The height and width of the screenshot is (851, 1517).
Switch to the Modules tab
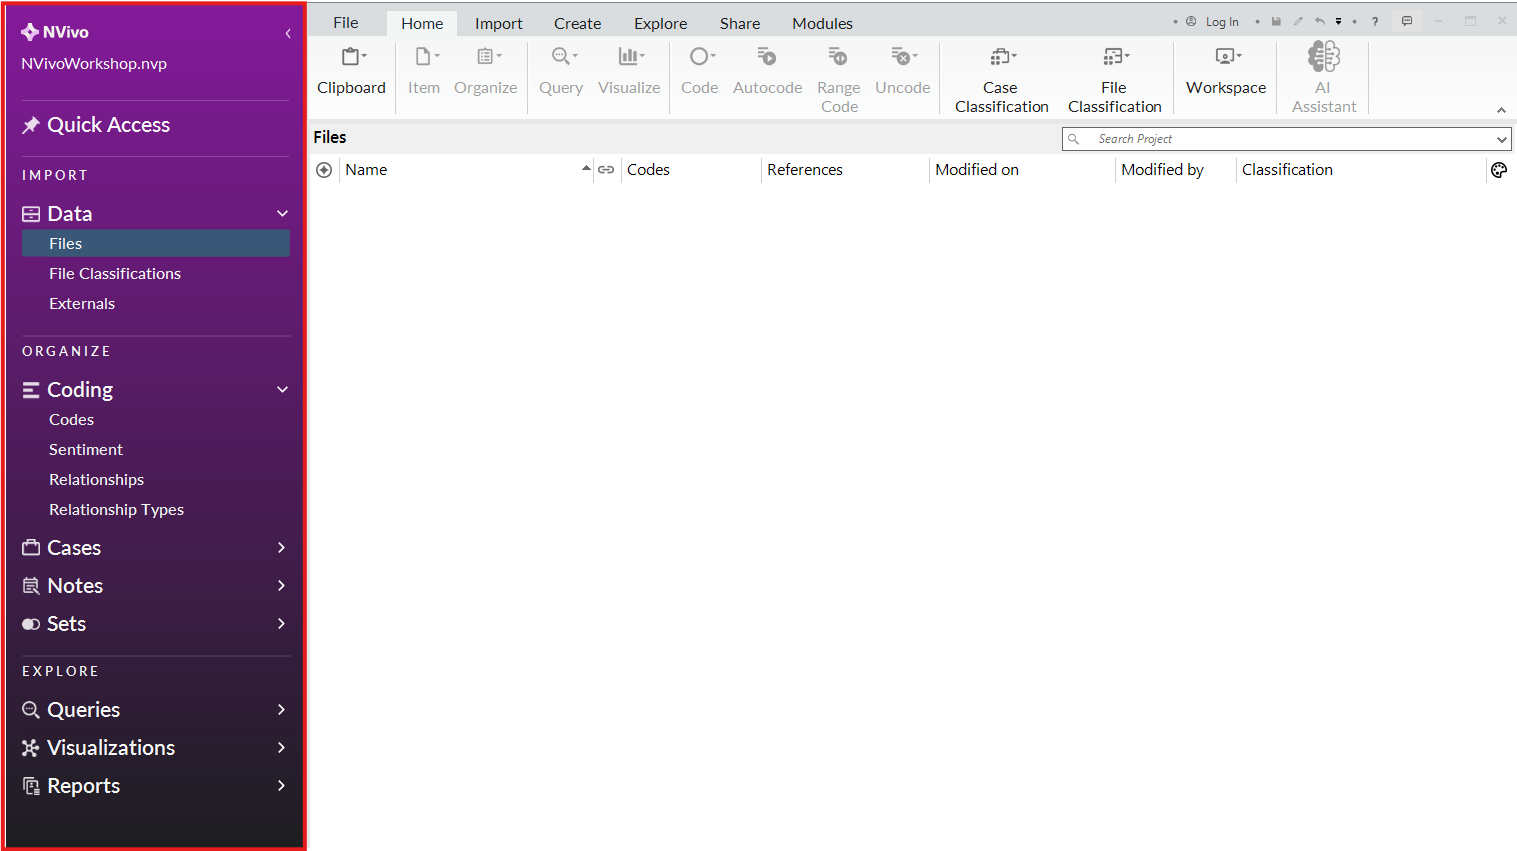point(823,23)
